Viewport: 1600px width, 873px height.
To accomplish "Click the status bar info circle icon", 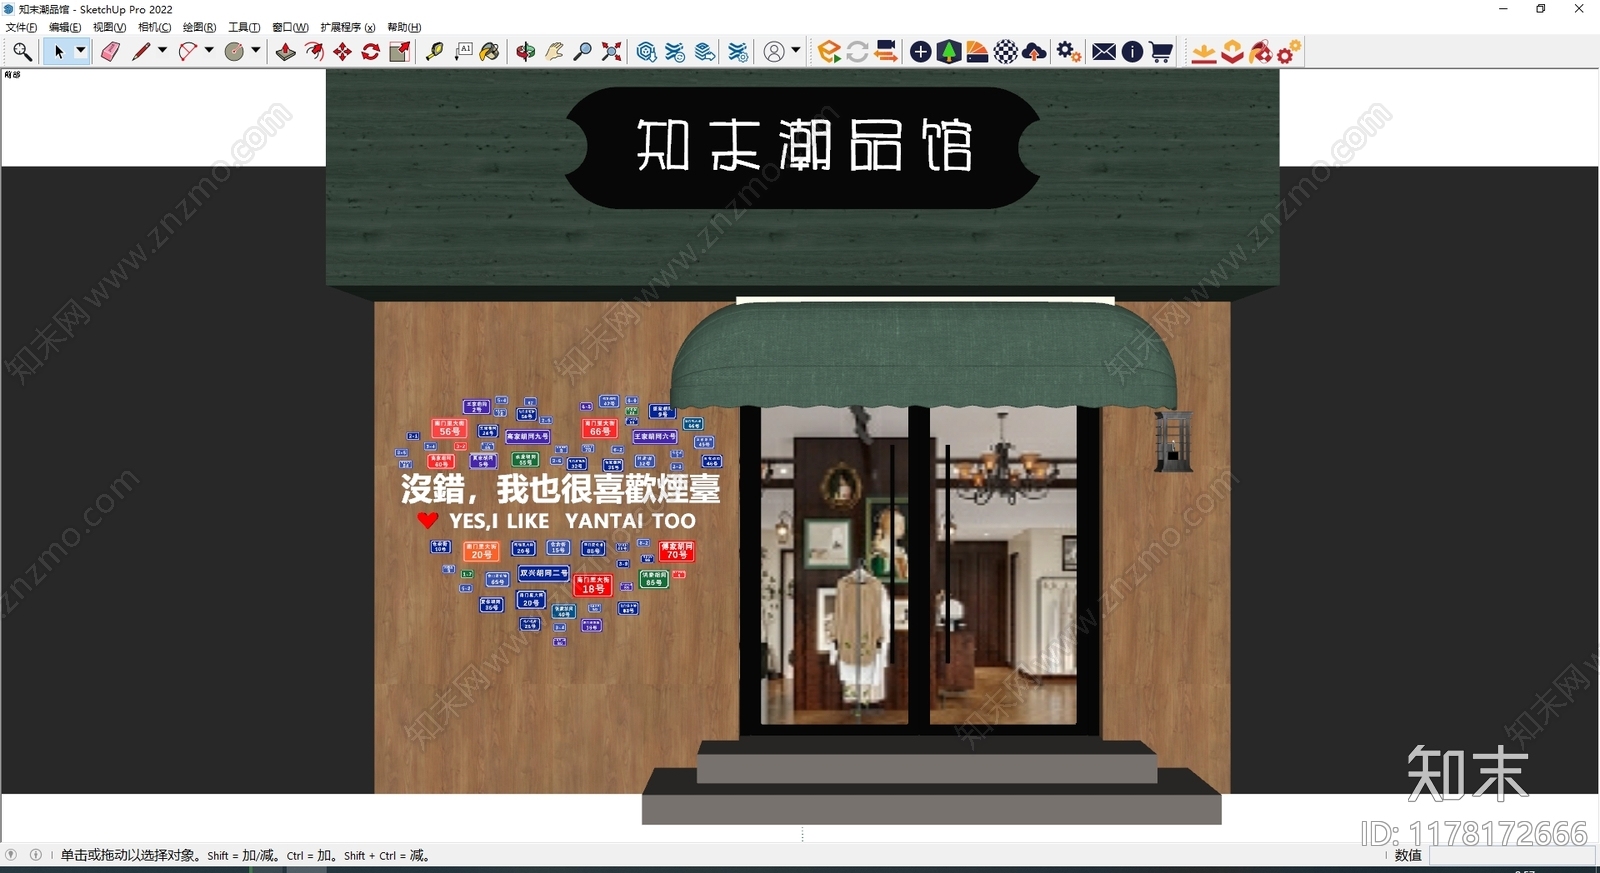I will (x=36, y=855).
